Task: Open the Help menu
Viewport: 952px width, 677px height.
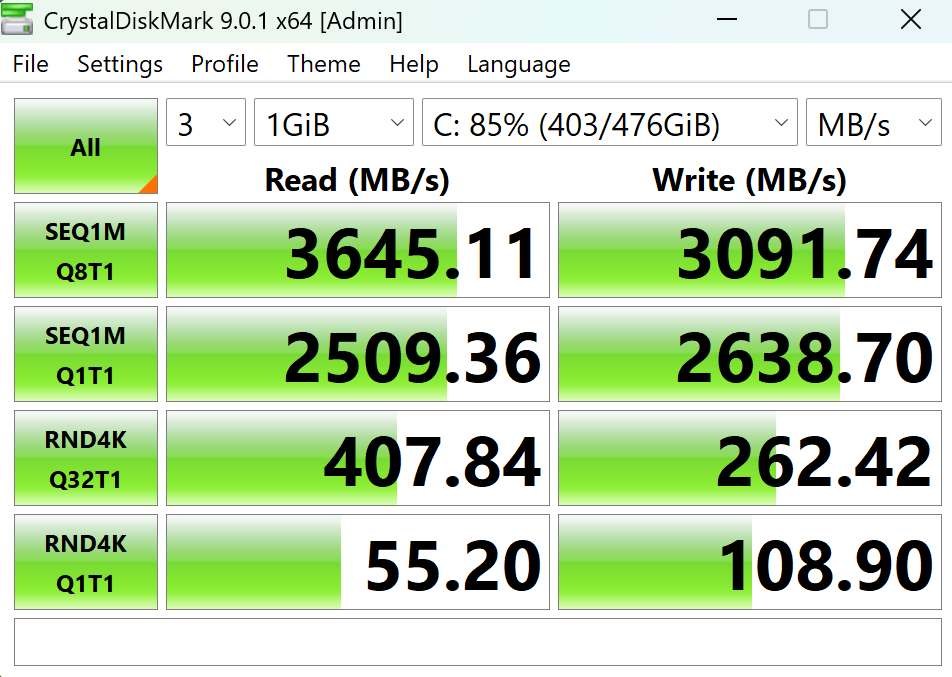Action: click(x=413, y=64)
